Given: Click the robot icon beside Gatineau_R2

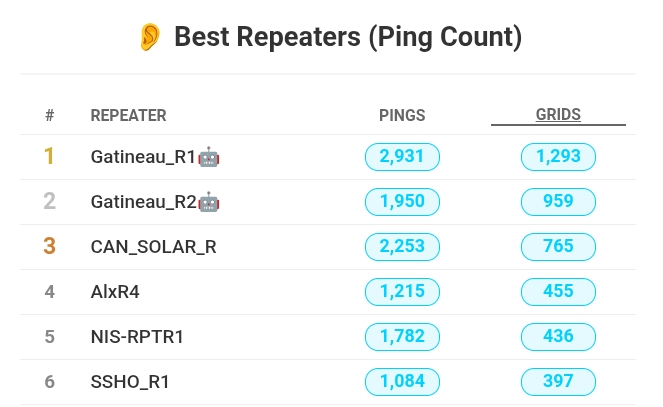Looking at the screenshot, I should tap(209, 202).
